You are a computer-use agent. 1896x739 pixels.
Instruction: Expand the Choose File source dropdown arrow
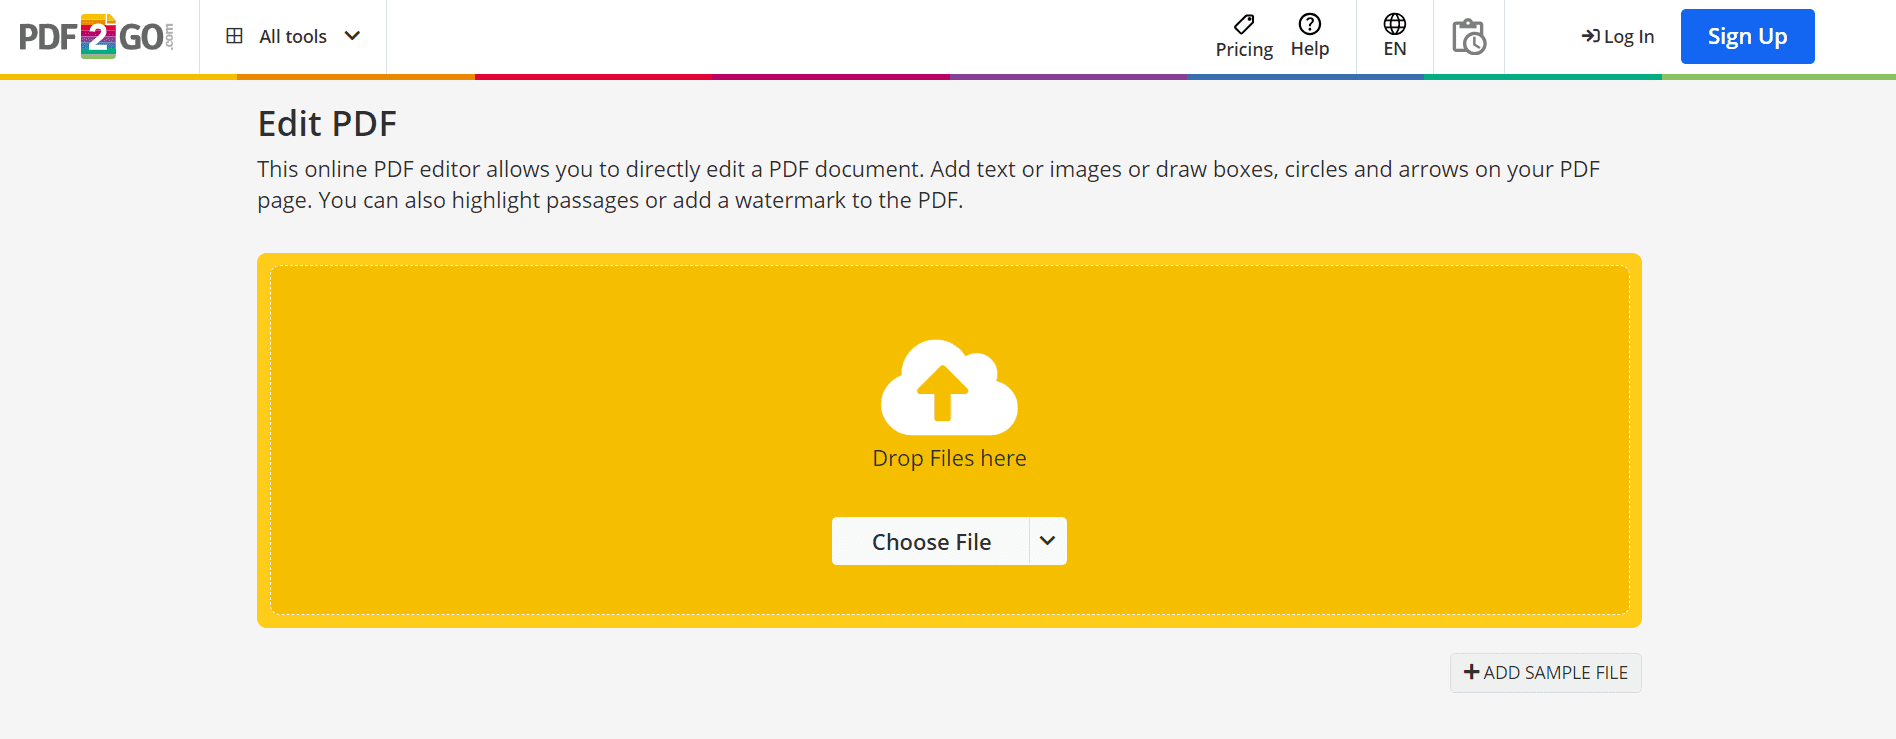tap(1048, 541)
